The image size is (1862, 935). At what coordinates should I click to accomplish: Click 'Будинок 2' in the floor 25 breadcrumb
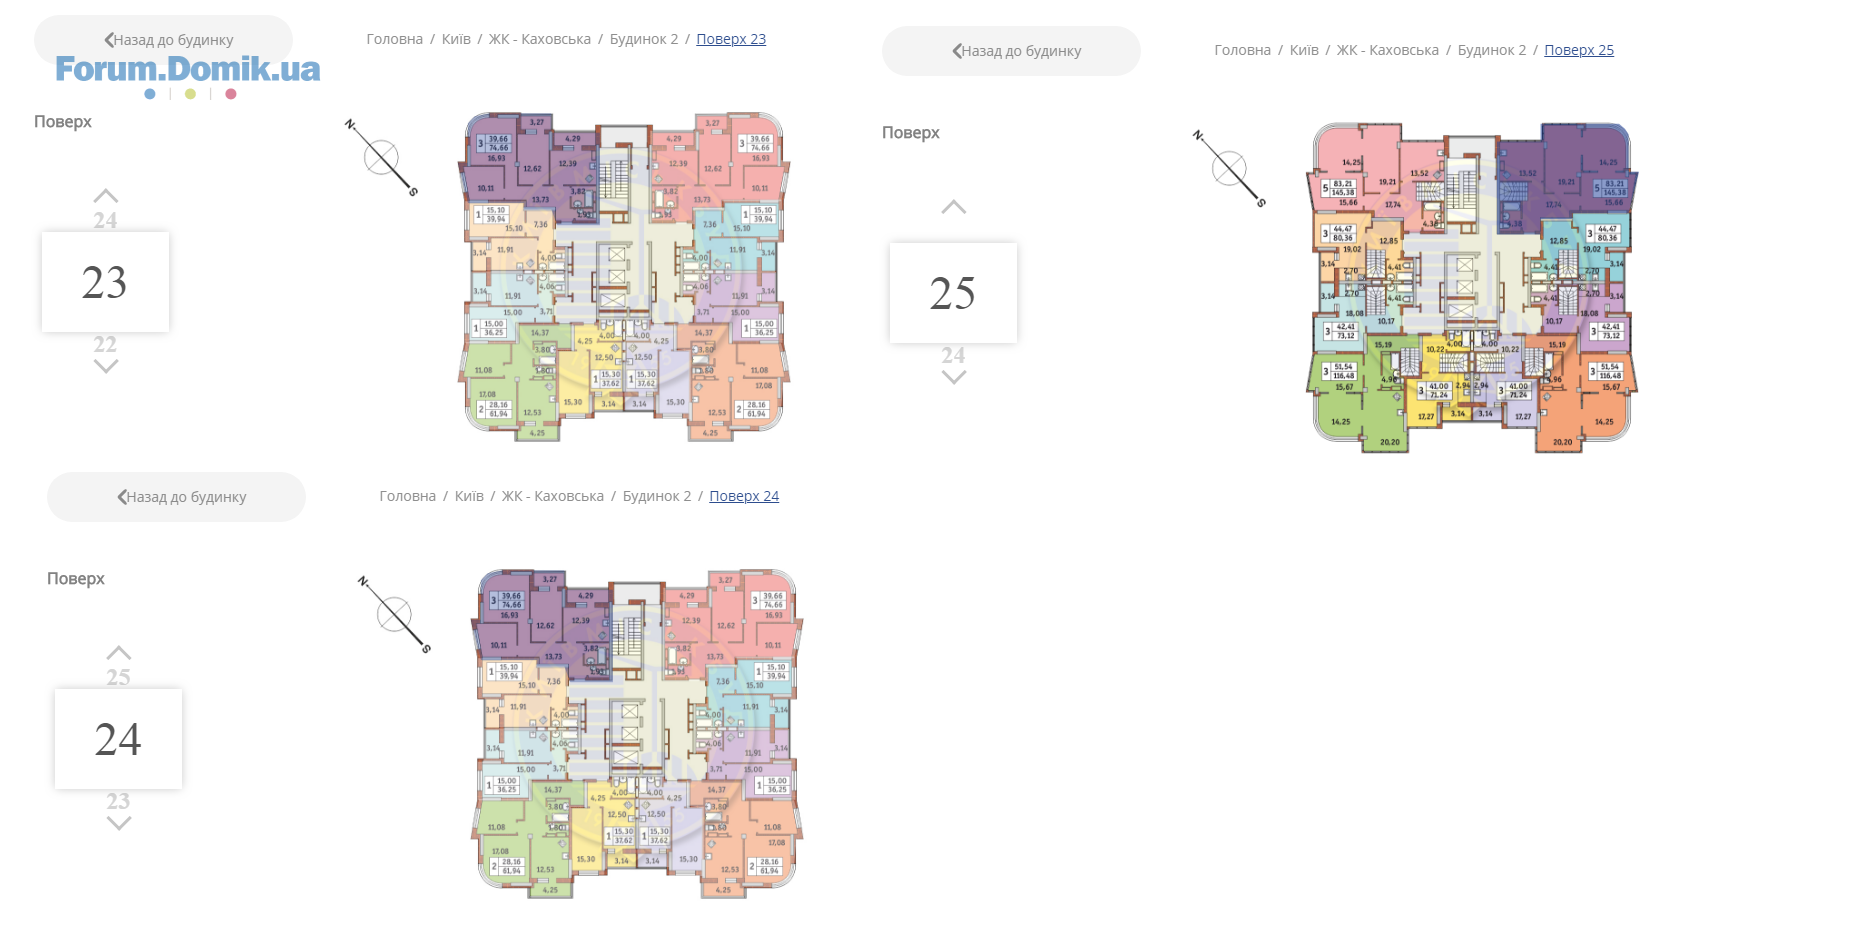(1492, 50)
